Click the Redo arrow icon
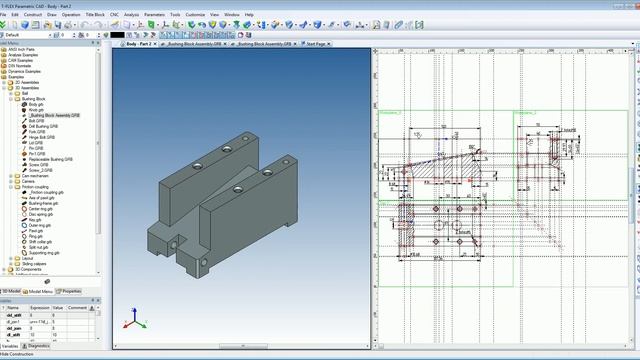 (x=98, y=25)
